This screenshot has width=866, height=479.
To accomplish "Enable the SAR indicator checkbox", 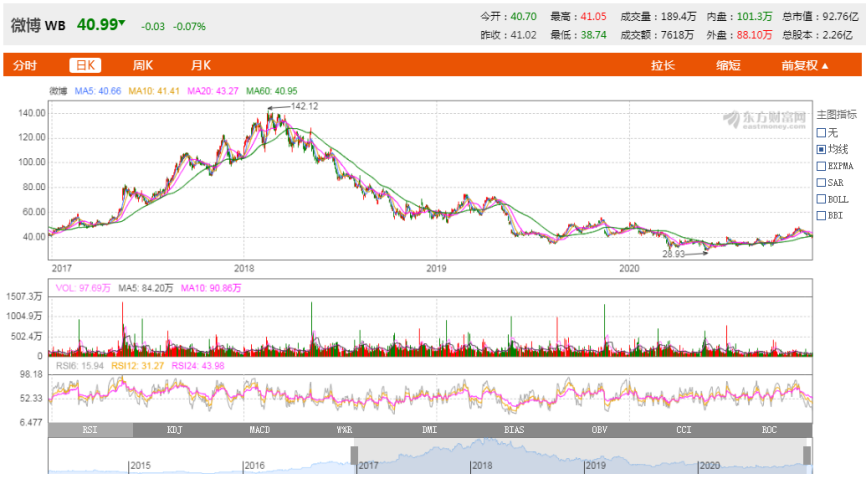I will 821,182.
